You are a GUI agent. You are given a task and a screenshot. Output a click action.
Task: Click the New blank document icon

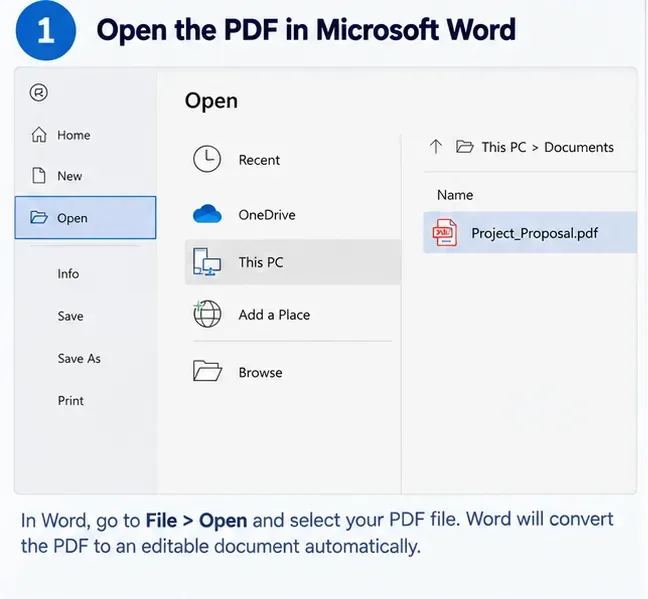pos(39,175)
